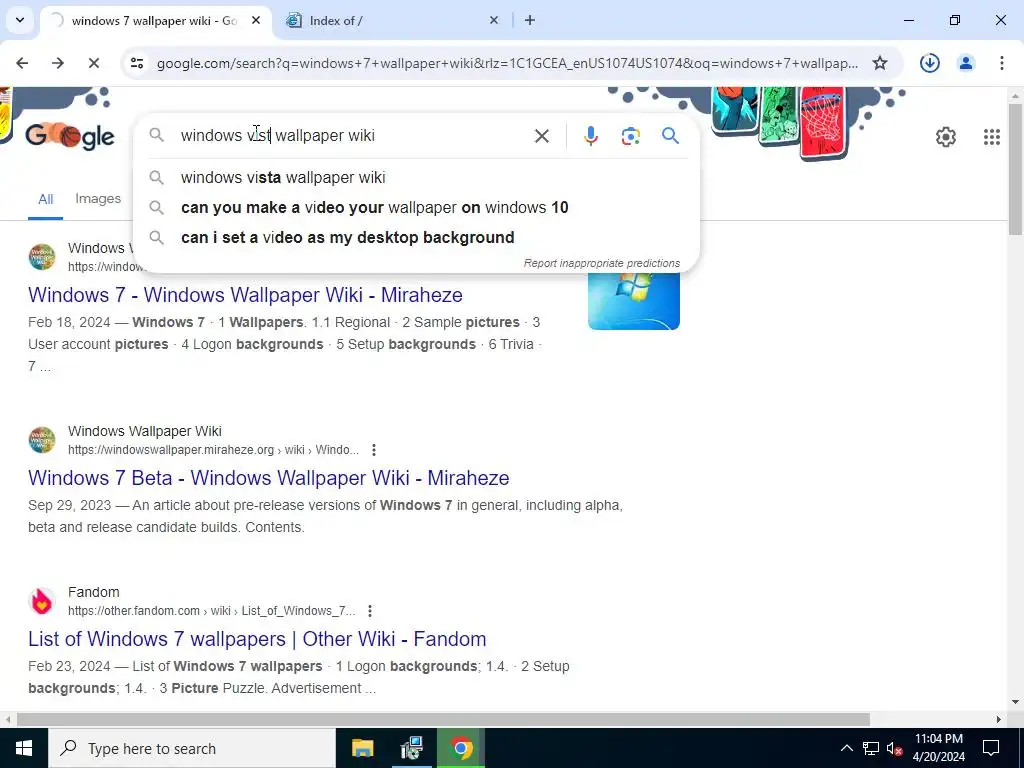Start voice search with microphone
1024x768 pixels.
590,136
